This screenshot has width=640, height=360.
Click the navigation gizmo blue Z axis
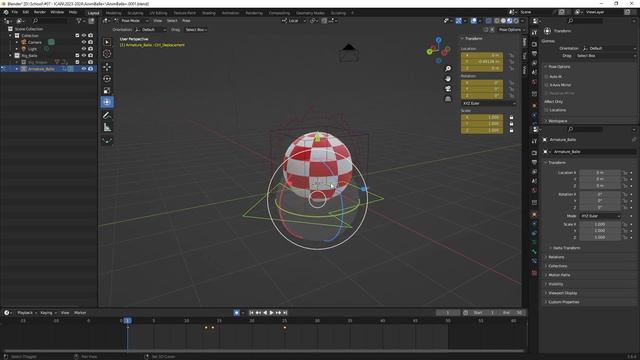click(438, 40)
